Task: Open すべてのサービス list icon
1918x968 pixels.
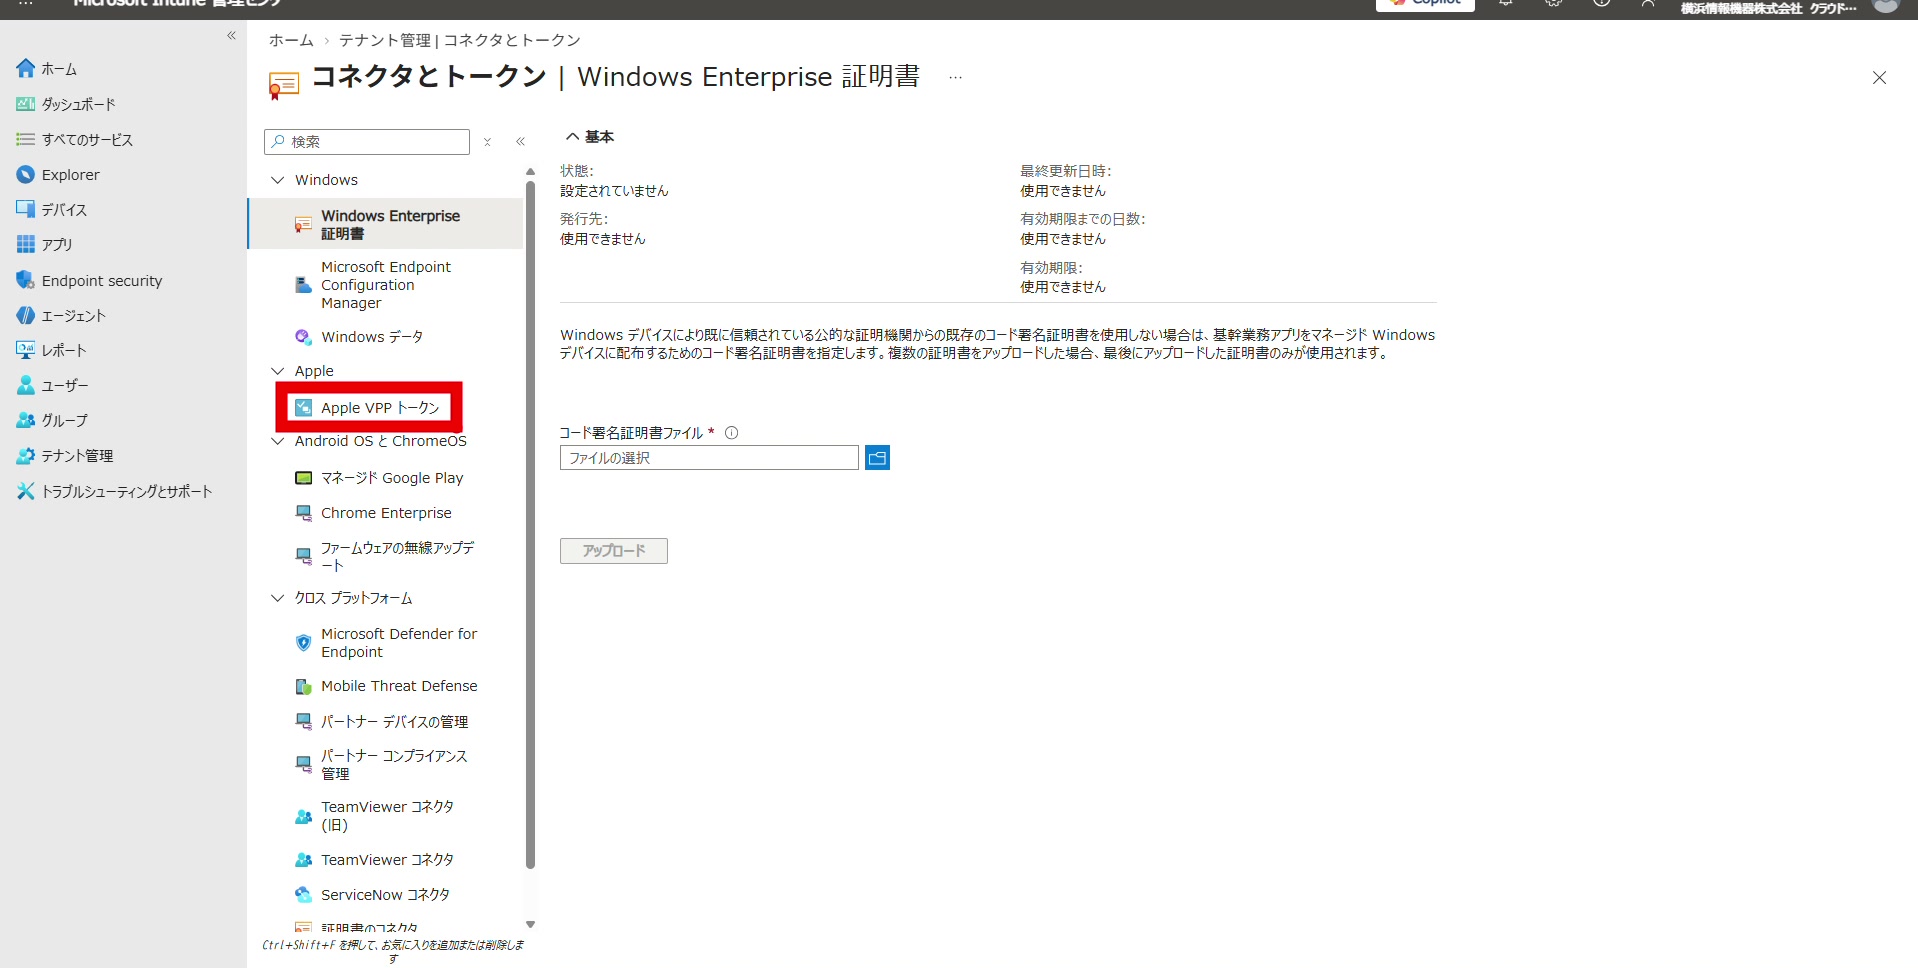Action: tap(26, 139)
